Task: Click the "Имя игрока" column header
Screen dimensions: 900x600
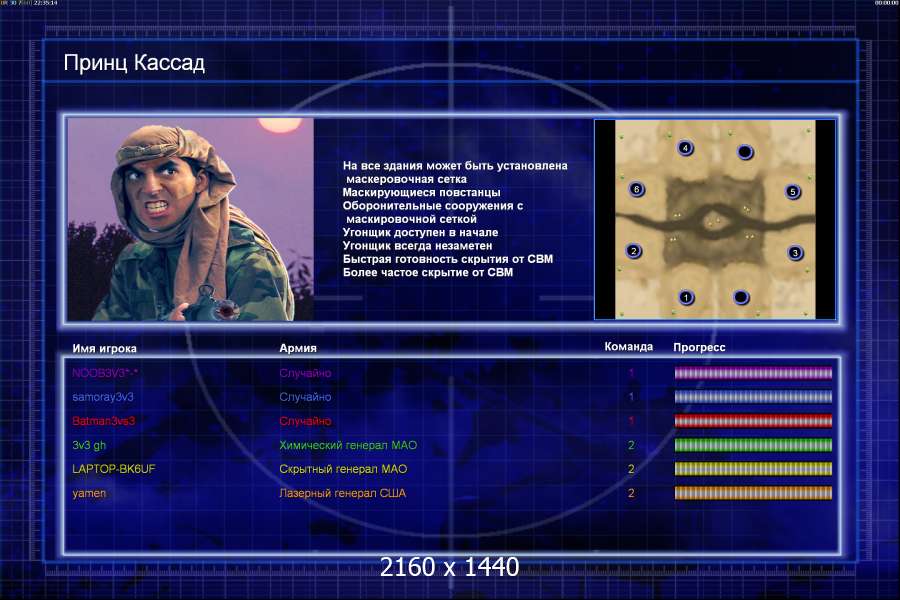Action: (104, 349)
